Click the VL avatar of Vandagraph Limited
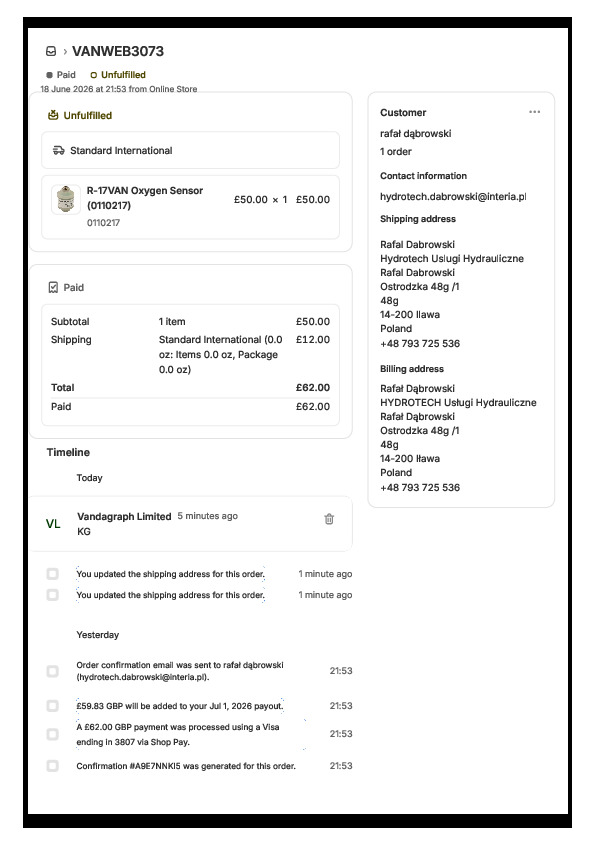This screenshot has height=842, width=595. click(53, 524)
